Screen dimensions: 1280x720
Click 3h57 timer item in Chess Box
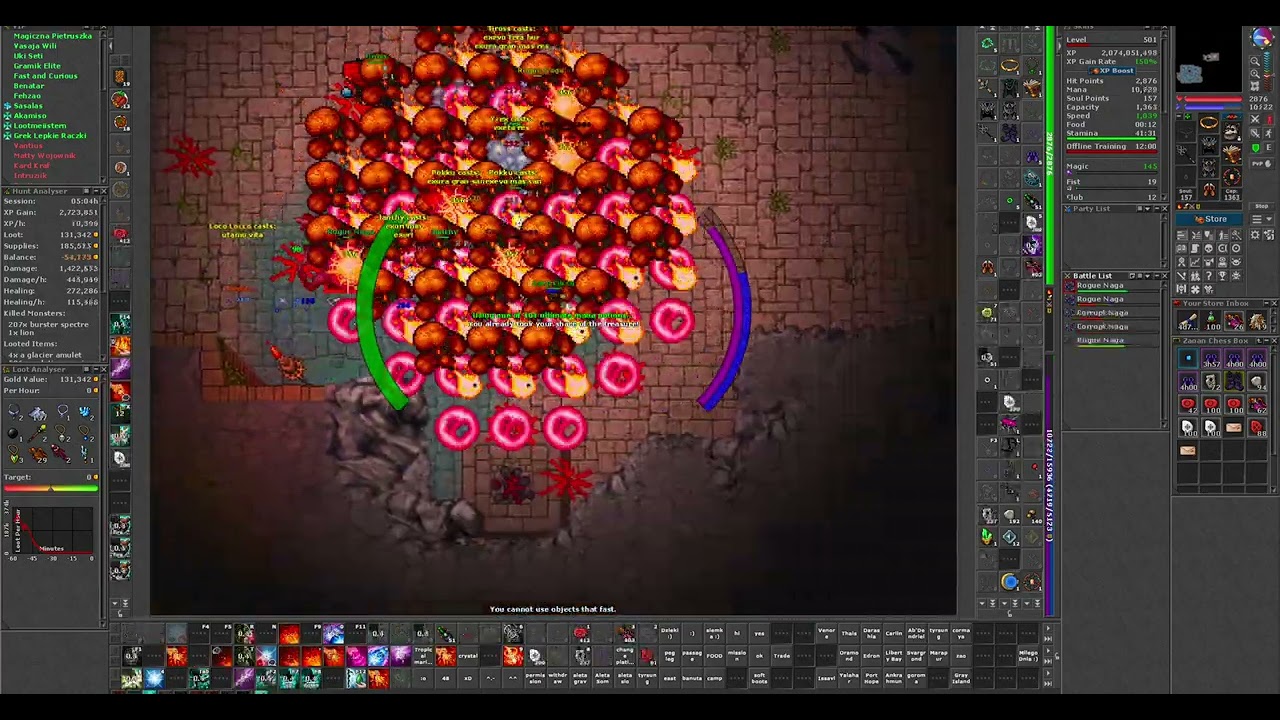1211,358
